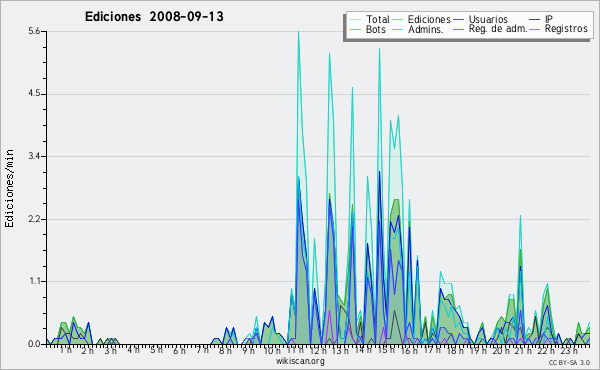Click the '4 h' x-axis tick label

click(x=133, y=350)
